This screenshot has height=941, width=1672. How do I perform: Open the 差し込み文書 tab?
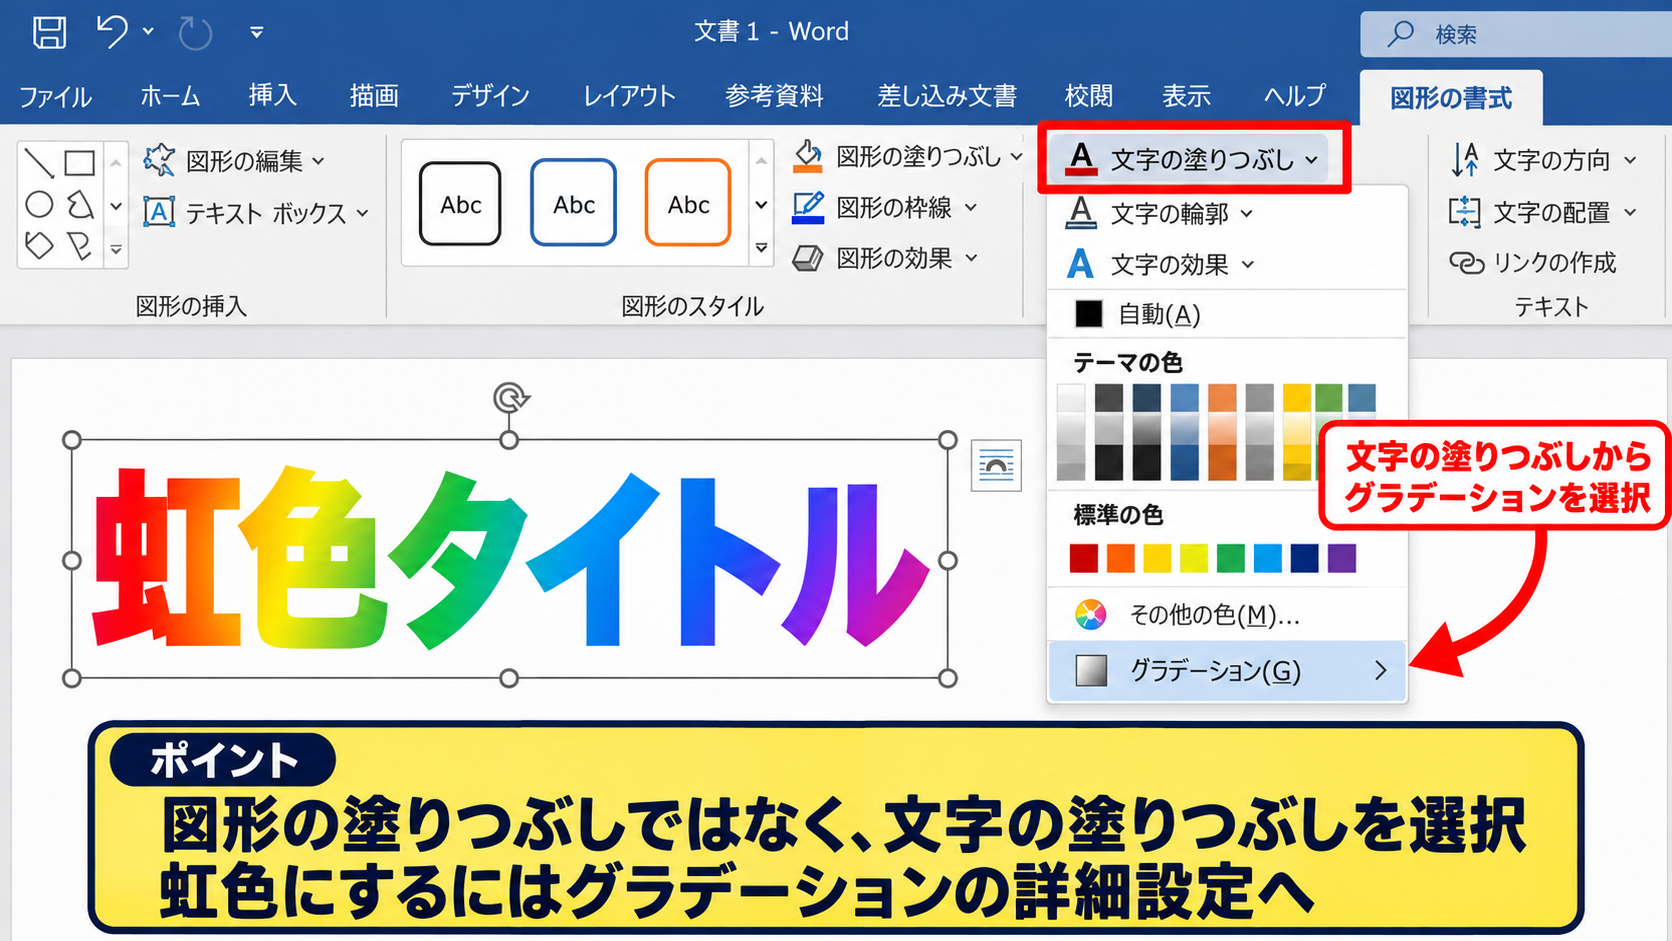[947, 96]
